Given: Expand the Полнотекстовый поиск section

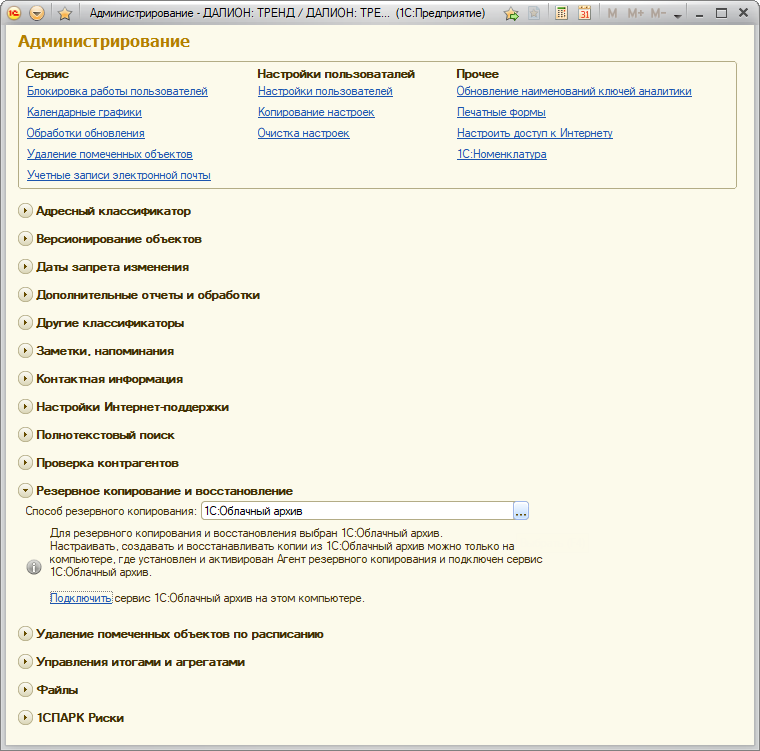Looking at the screenshot, I should click(x=25, y=435).
